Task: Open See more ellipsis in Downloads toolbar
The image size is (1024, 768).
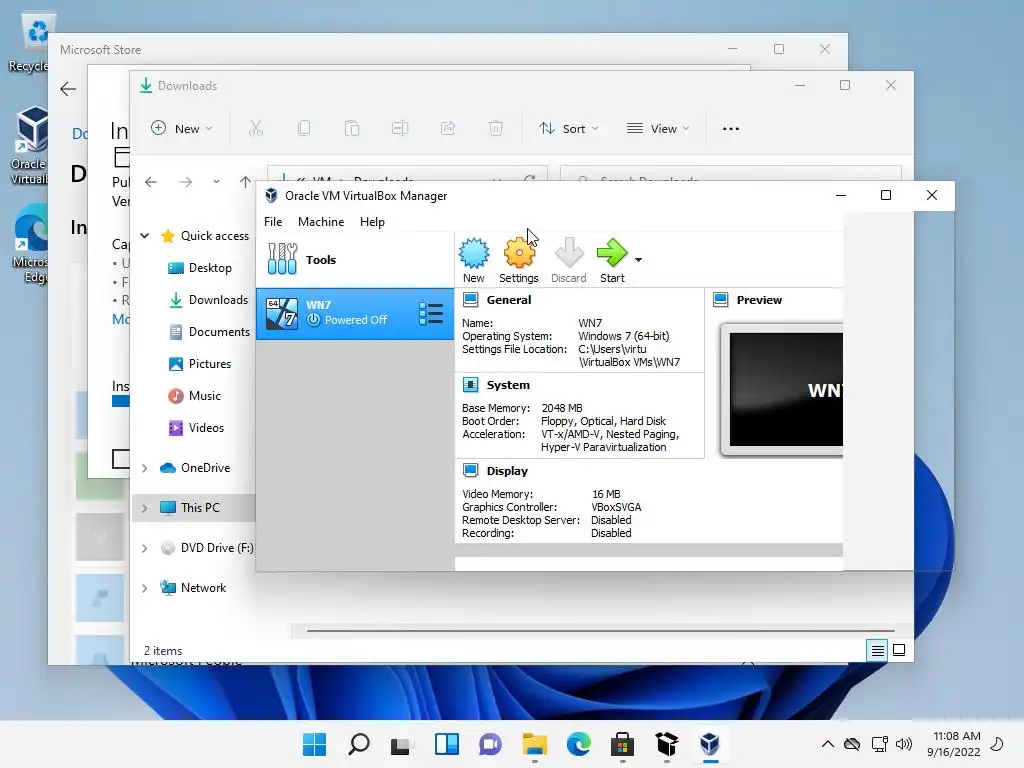Action: (731, 129)
